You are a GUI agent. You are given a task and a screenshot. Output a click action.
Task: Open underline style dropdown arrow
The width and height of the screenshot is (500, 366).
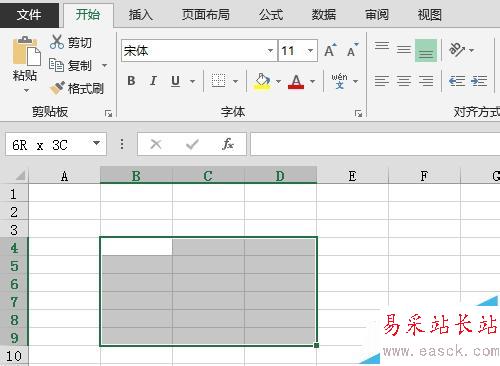pos(192,81)
